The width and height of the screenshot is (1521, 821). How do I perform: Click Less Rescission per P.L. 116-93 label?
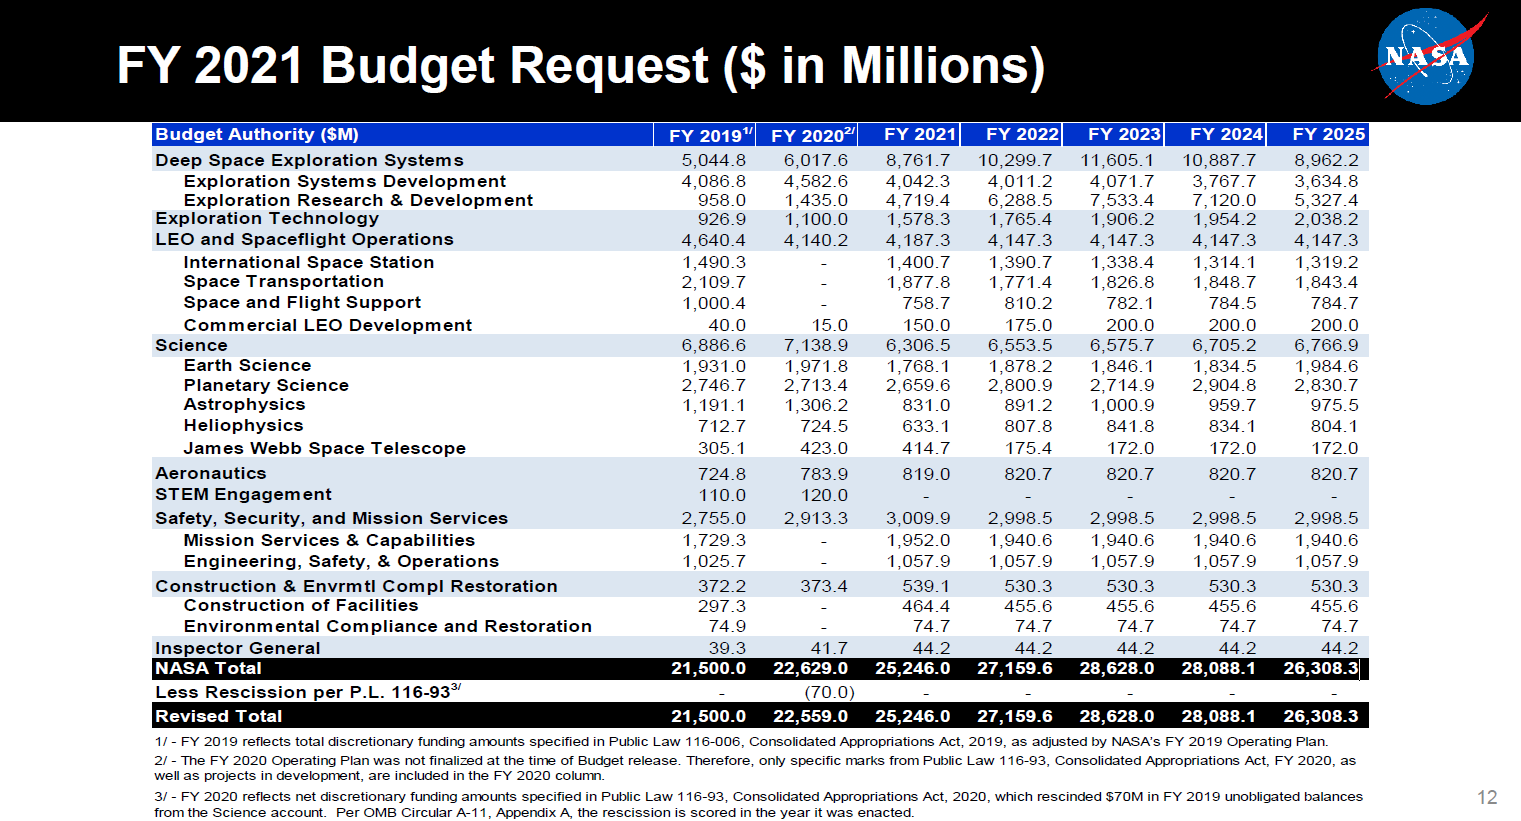pos(307,691)
